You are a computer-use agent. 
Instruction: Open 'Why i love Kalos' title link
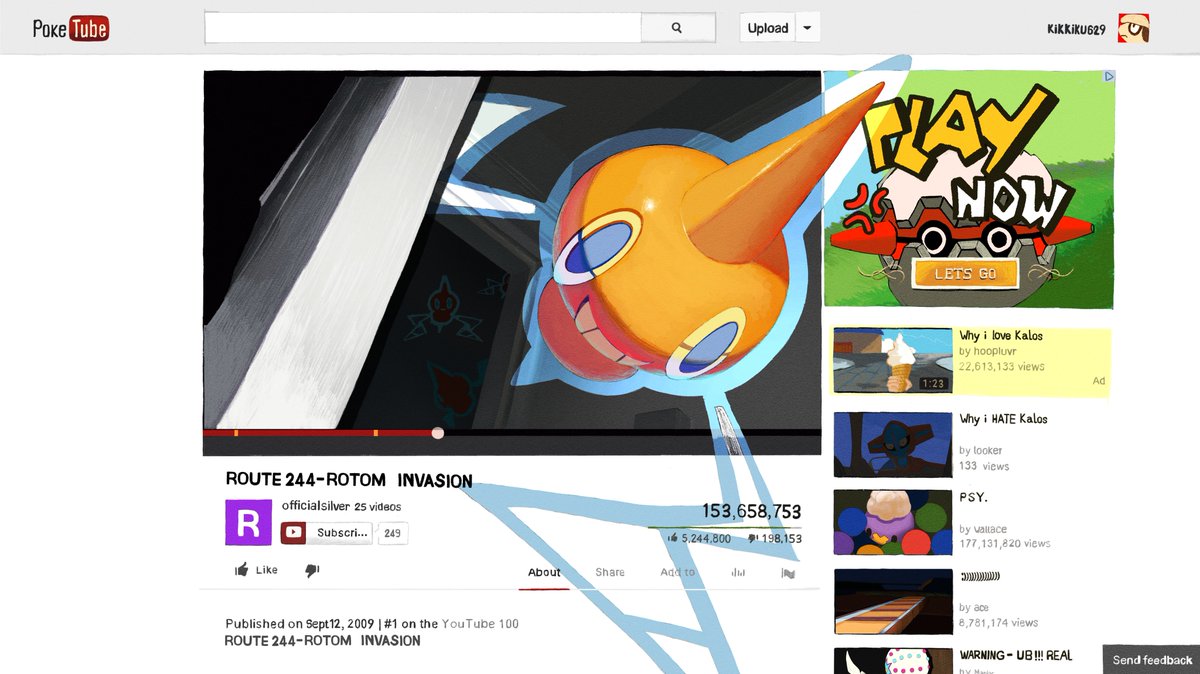pos(1001,336)
